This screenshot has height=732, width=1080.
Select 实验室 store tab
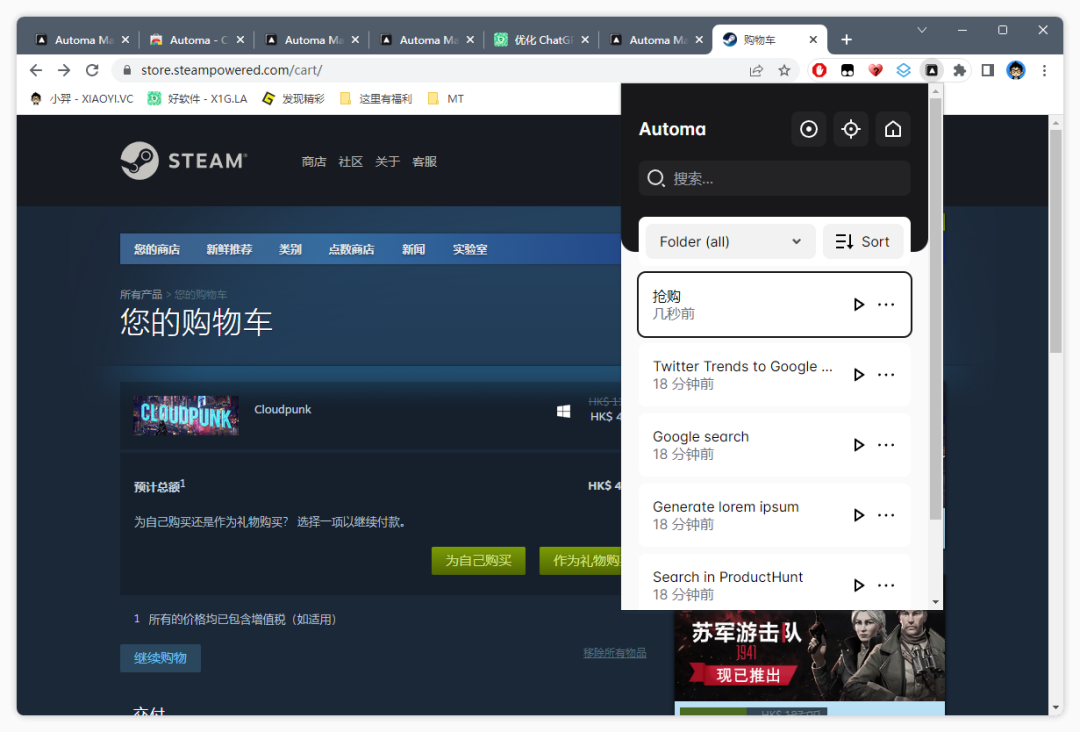click(470, 249)
